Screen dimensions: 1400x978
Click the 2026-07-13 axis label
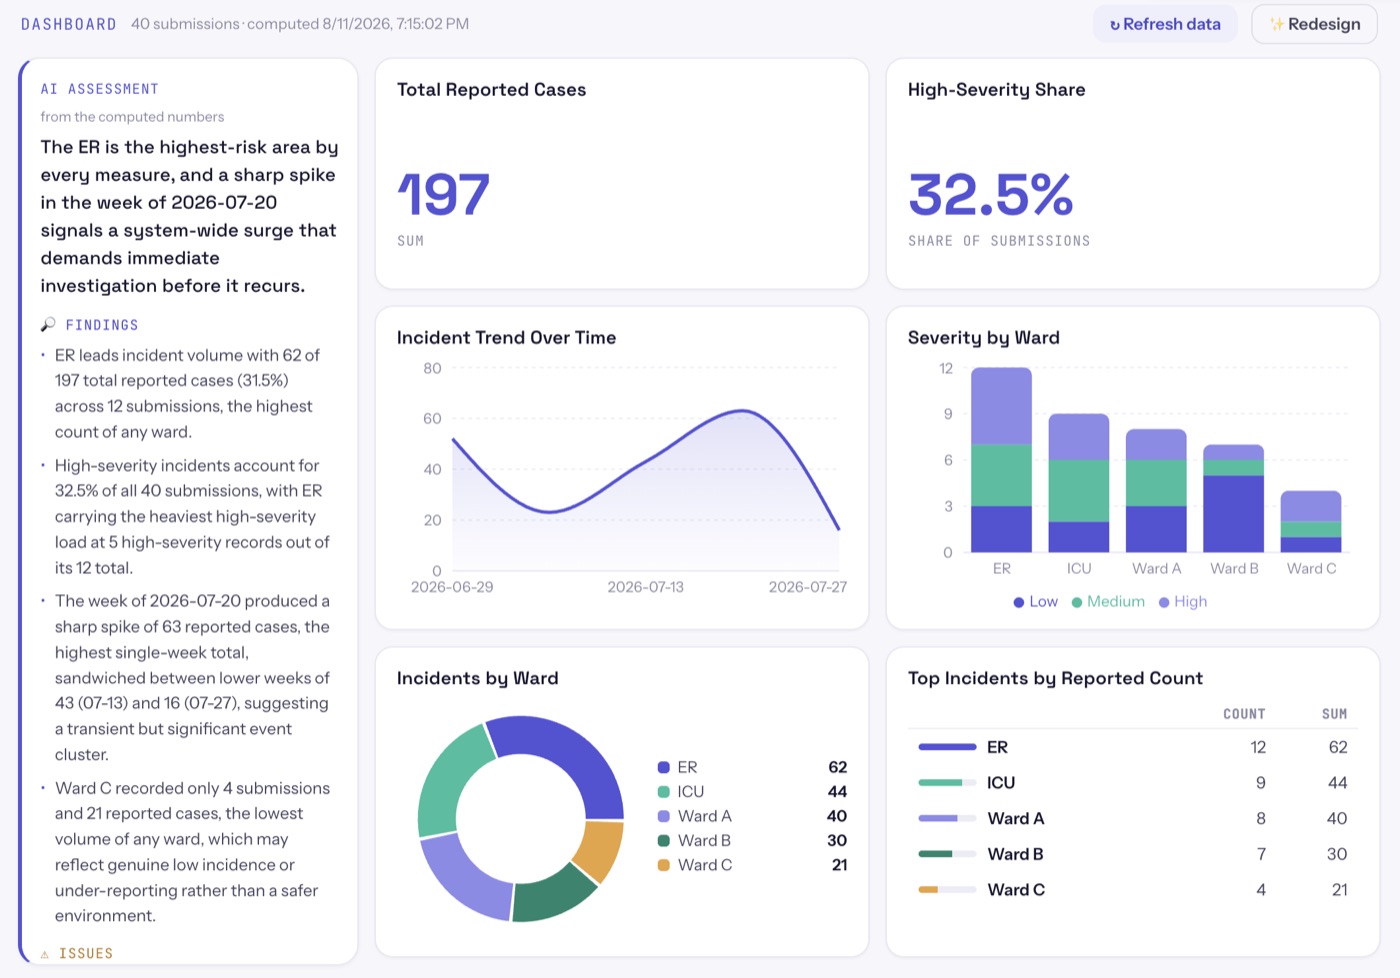[645, 587]
